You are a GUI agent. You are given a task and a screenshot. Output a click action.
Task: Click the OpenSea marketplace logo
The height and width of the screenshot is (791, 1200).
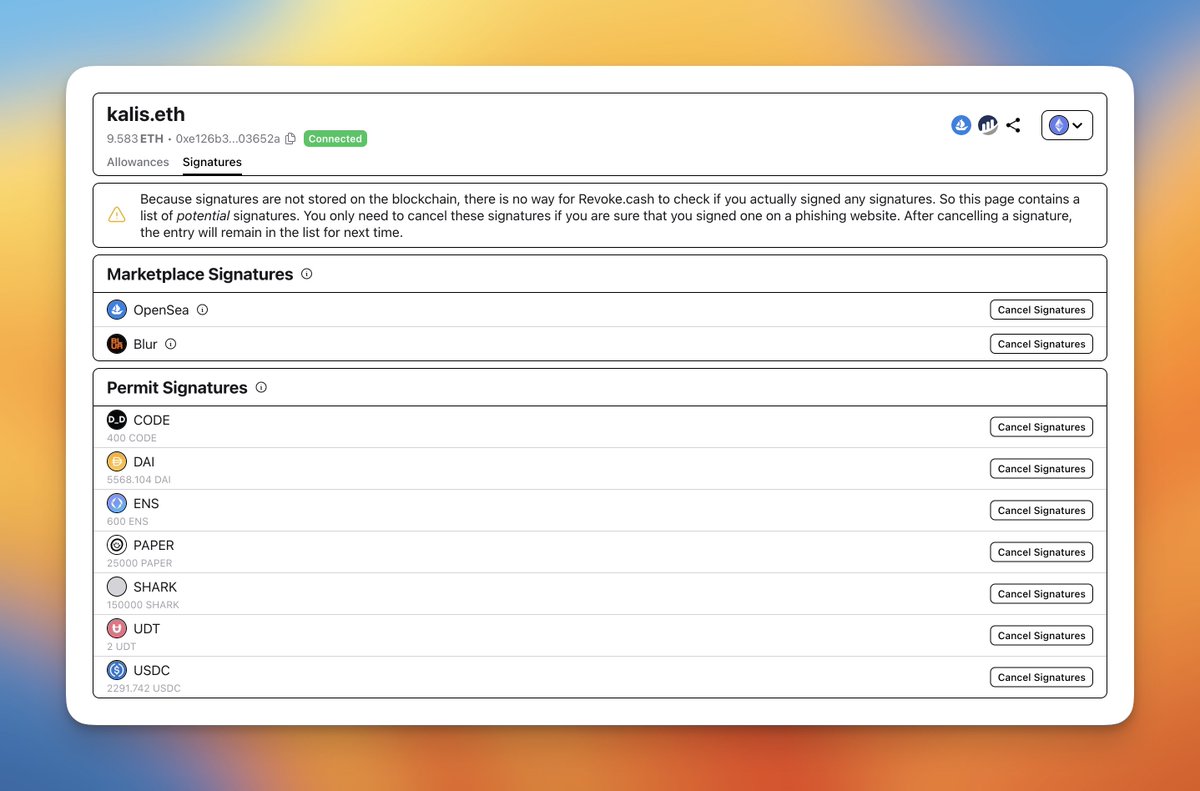tap(117, 310)
